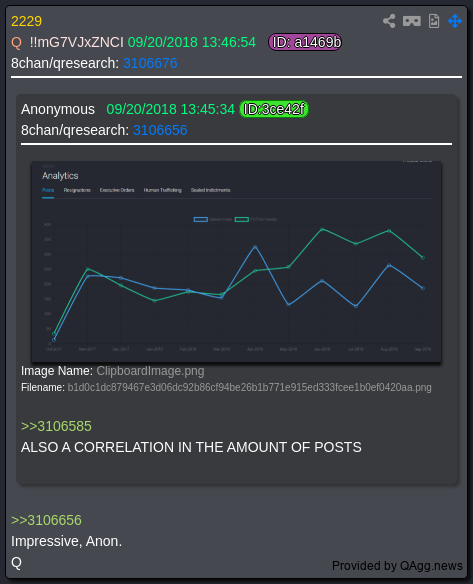Open the 8chan link 3106656 in the quoted post
The image size is (473, 584).
(160, 130)
